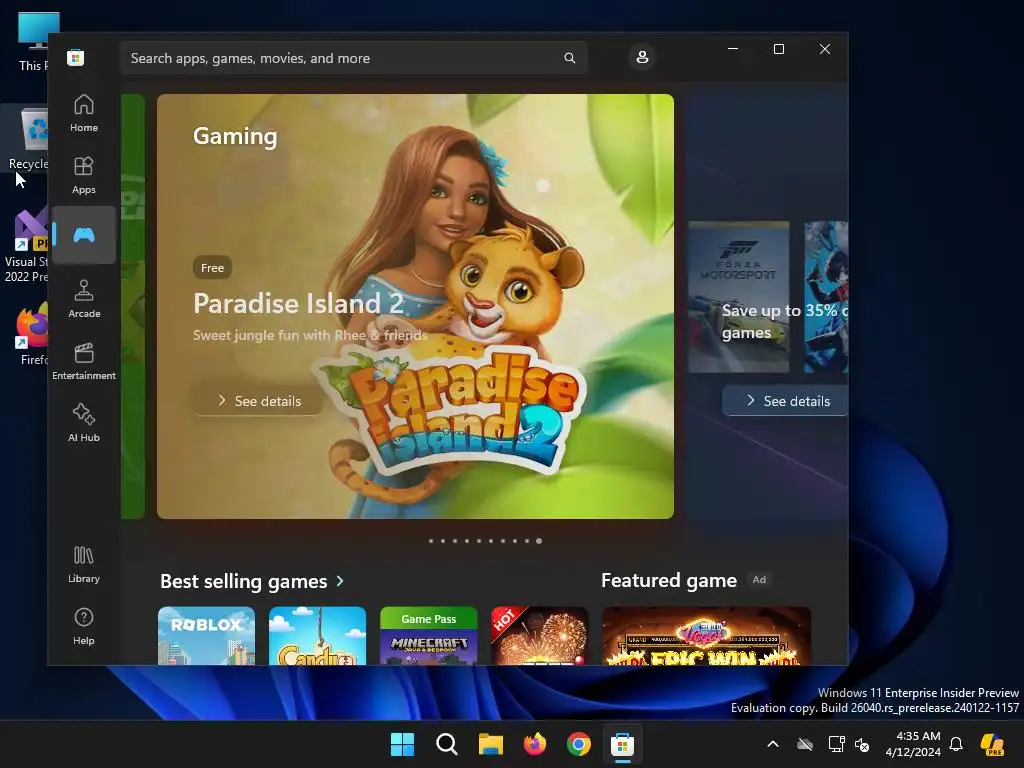1024x768 pixels.
Task: Open the Windows Start menu
Action: 402,744
